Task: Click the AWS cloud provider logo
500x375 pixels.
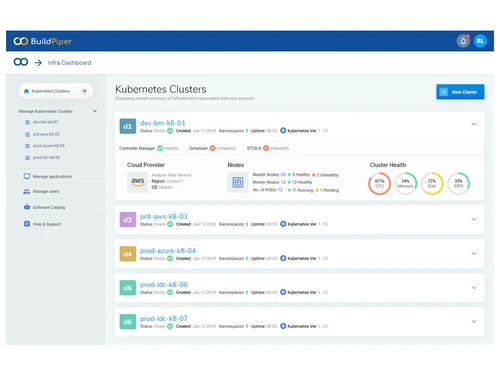Action: (x=138, y=182)
